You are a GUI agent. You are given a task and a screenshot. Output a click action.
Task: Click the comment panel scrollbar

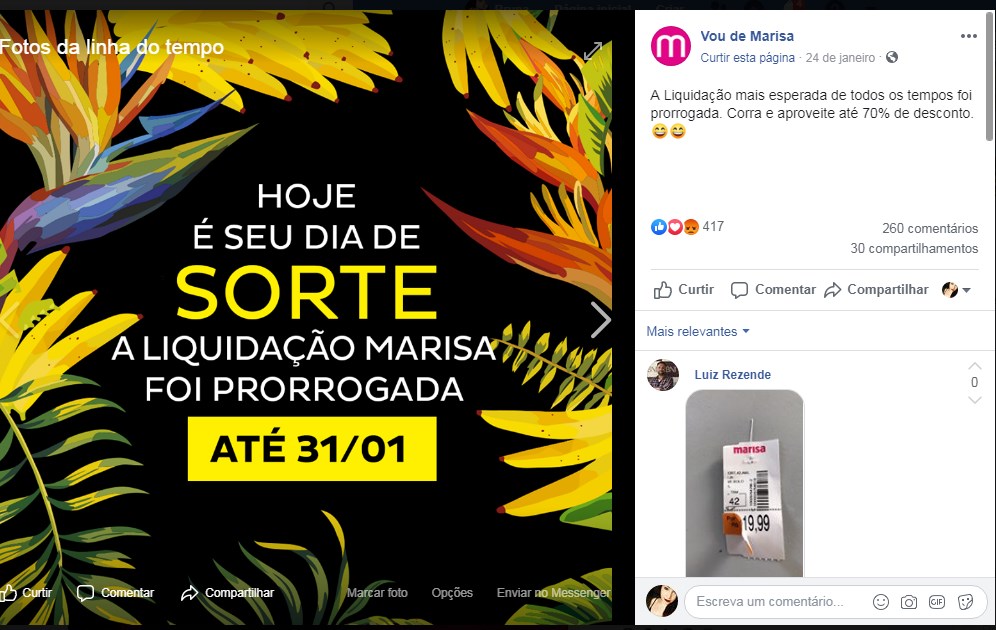(990, 76)
